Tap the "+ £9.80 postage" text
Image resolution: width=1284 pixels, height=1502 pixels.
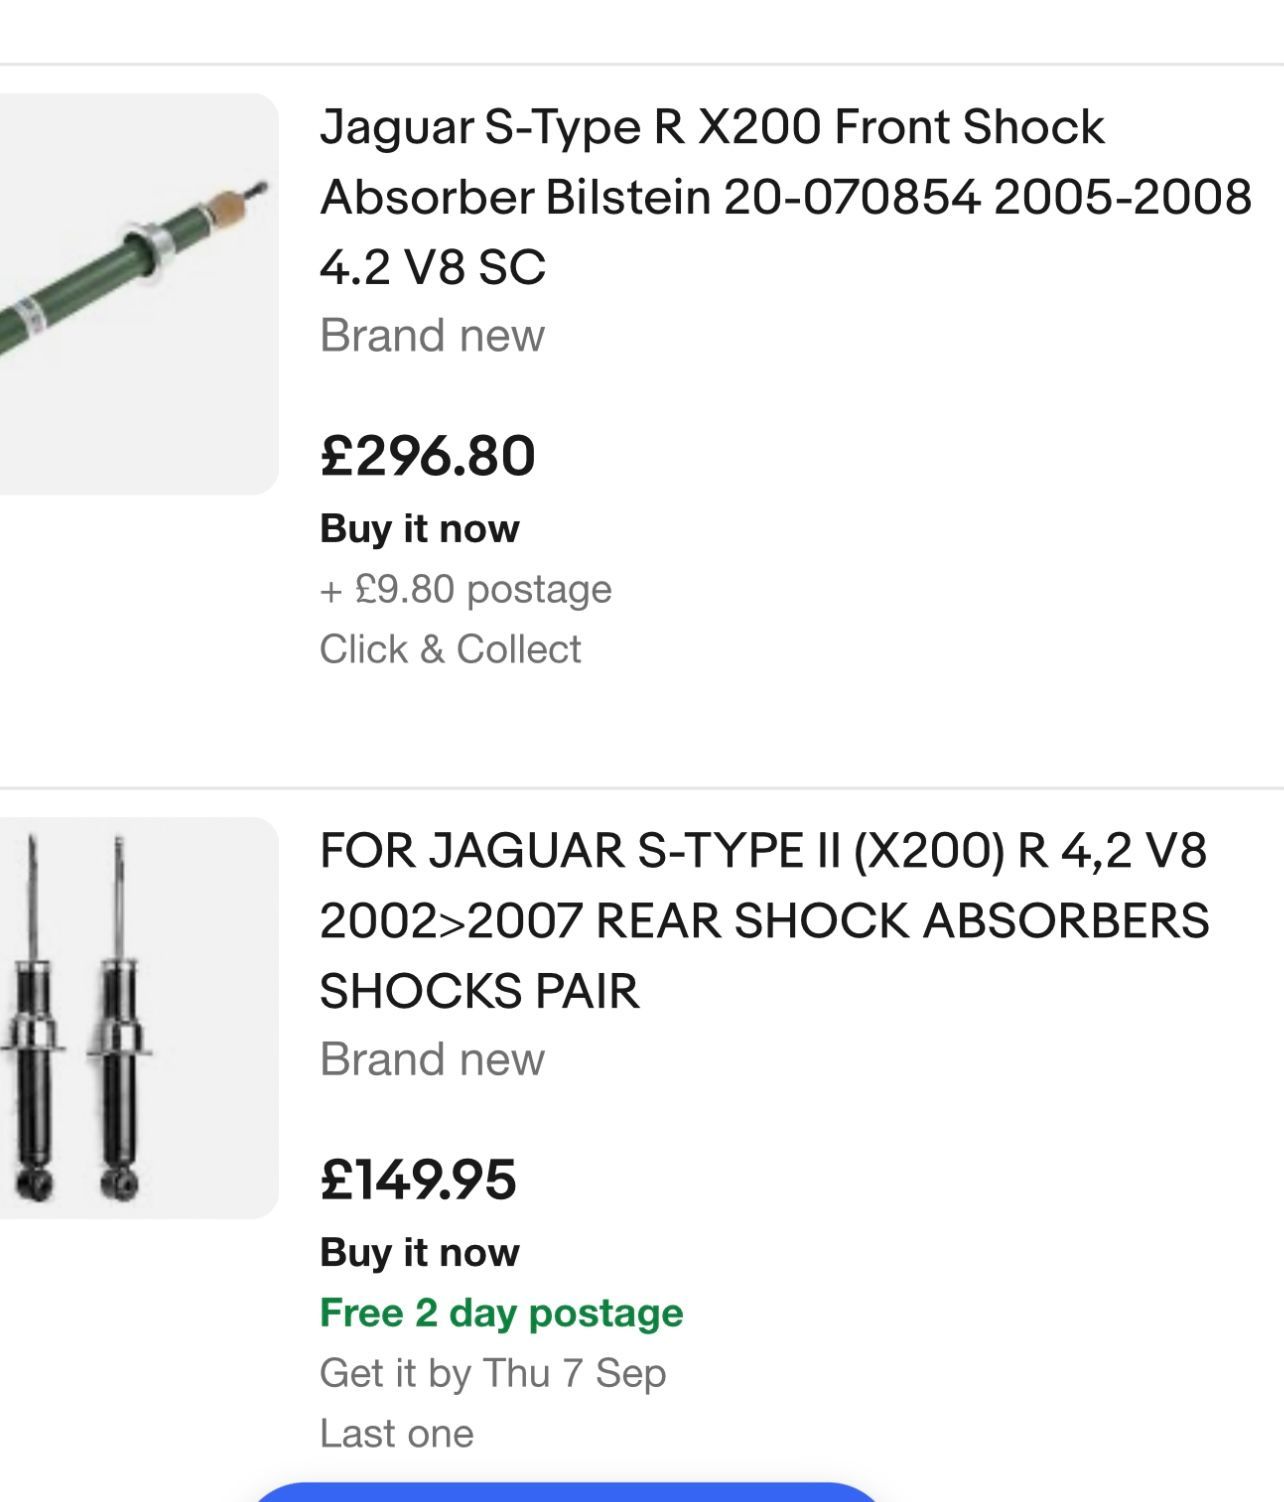465,589
